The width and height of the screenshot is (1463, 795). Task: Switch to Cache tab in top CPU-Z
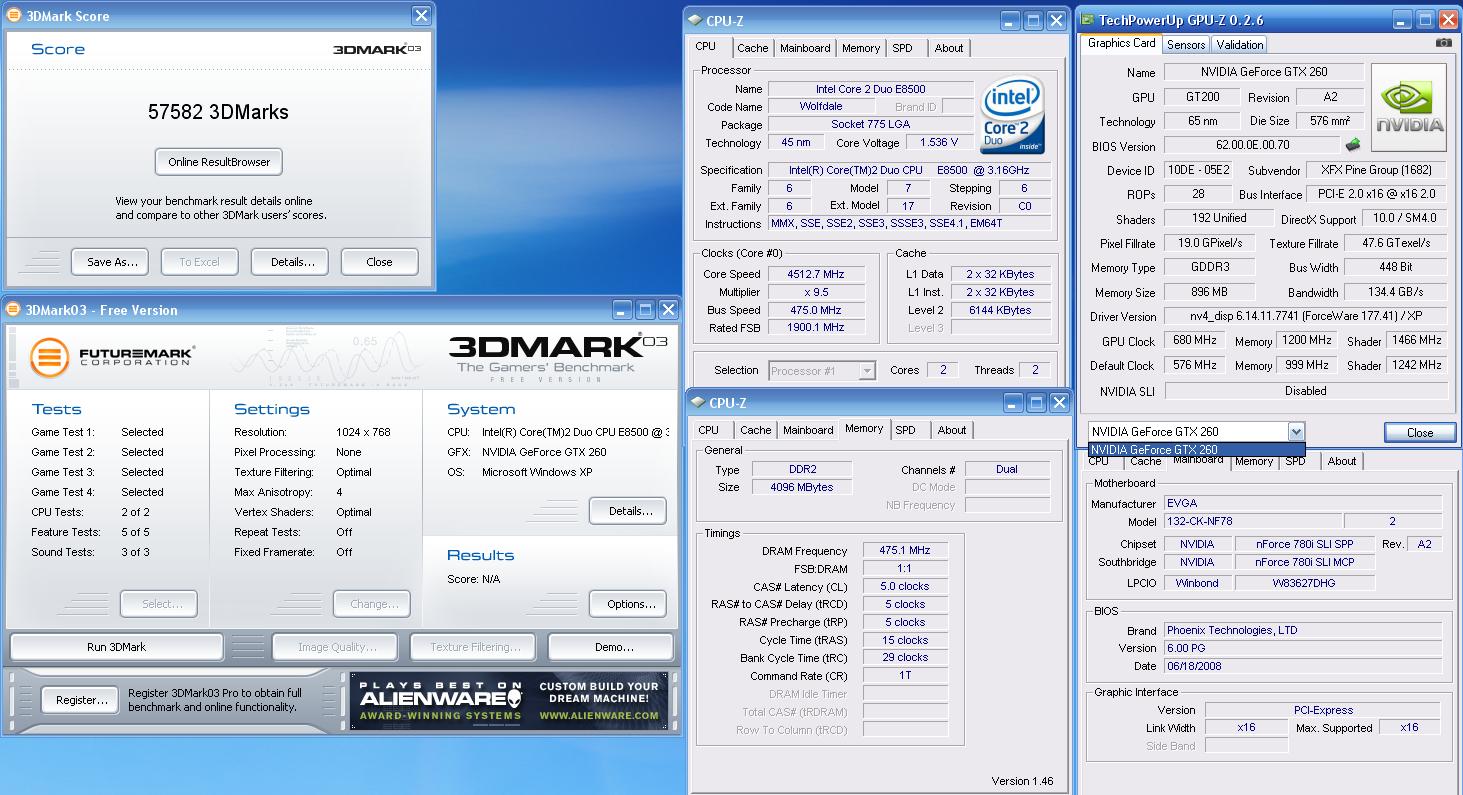coord(753,48)
